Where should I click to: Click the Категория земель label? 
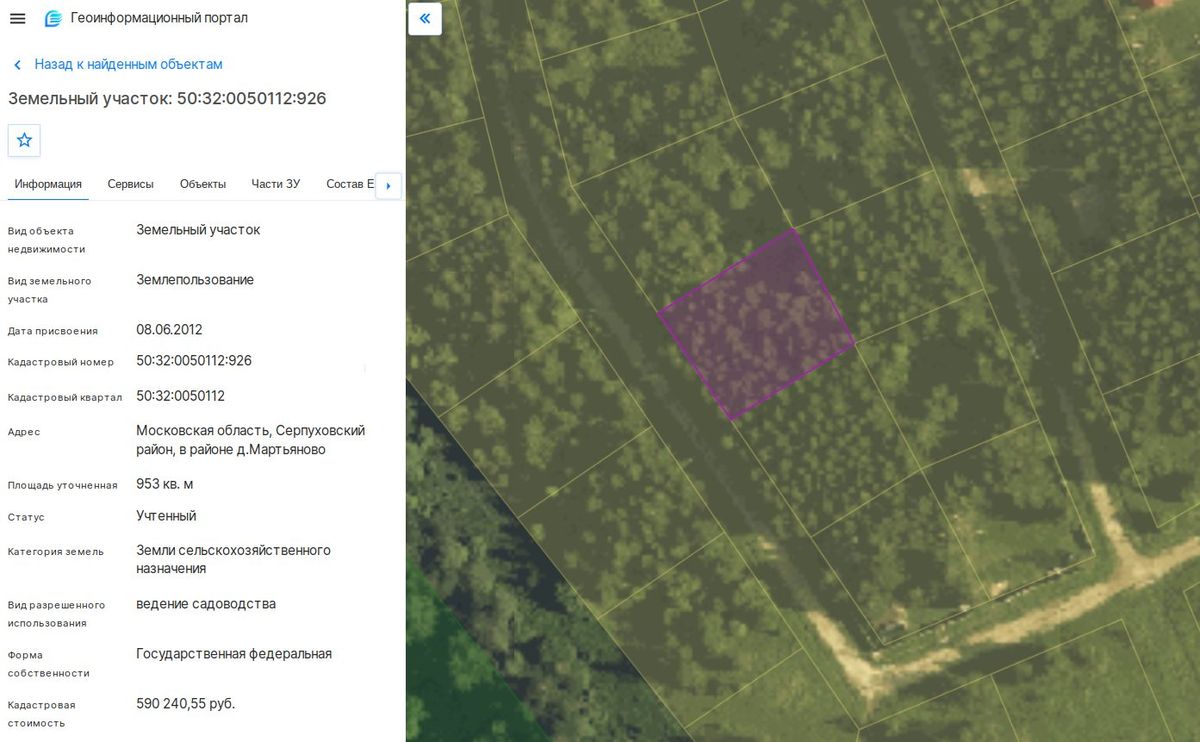pyautogui.click(x=56, y=551)
